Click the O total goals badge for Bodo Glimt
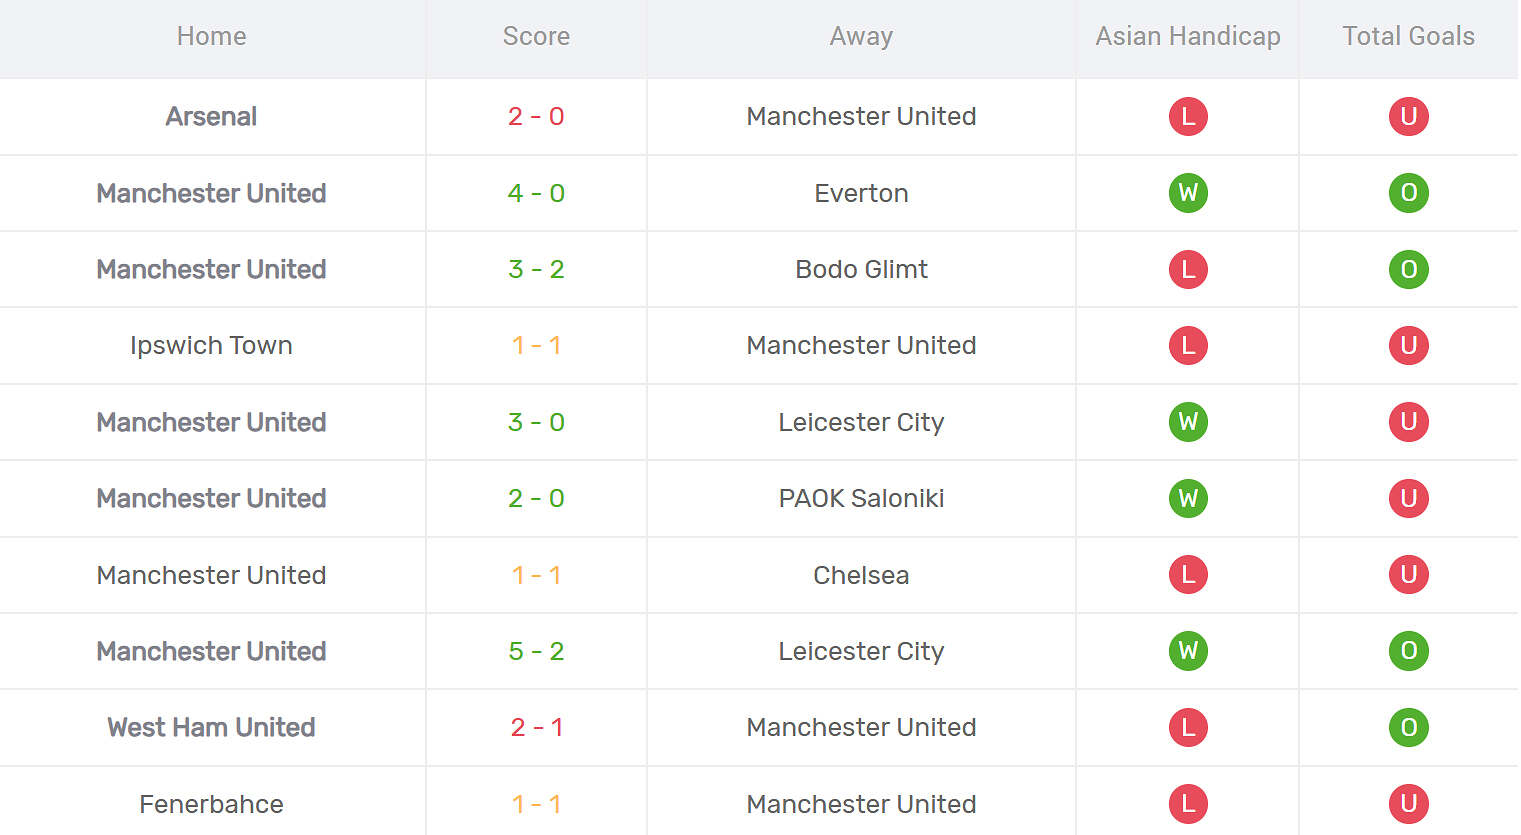Image resolution: width=1521 pixels, height=835 pixels. pos(1408,269)
